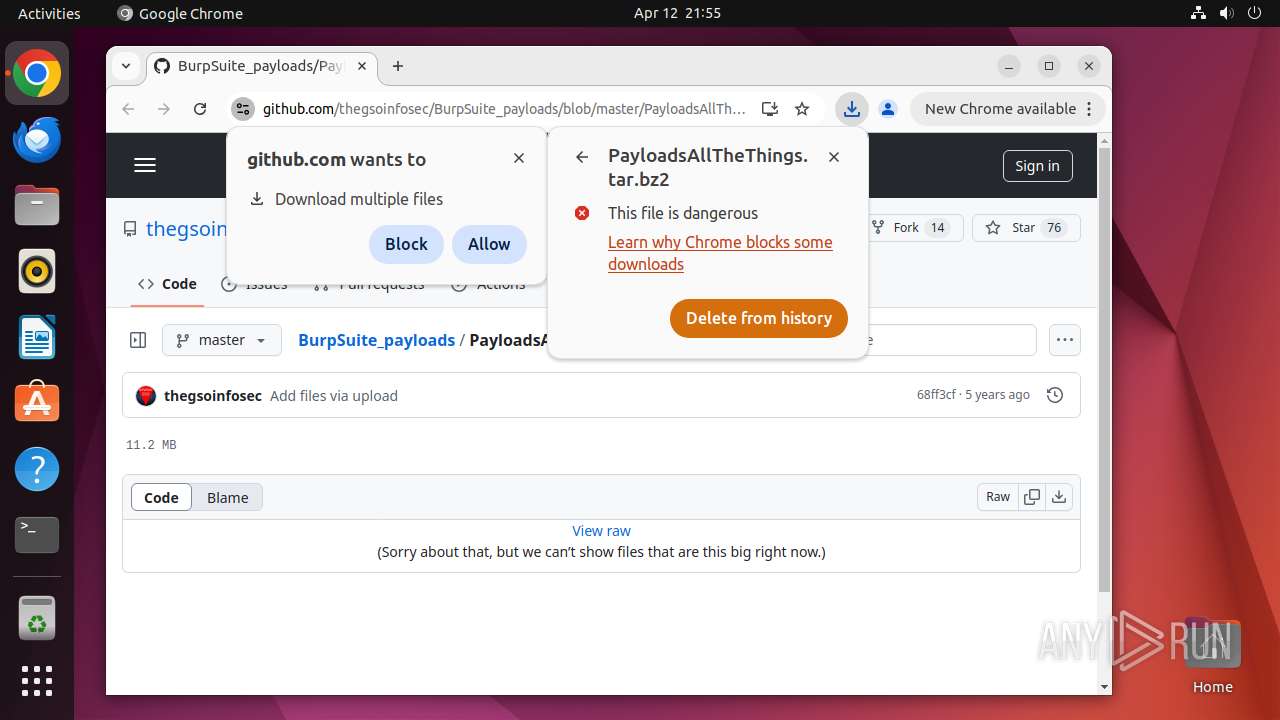Open the Activities overview

pyautogui.click(x=49, y=13)
